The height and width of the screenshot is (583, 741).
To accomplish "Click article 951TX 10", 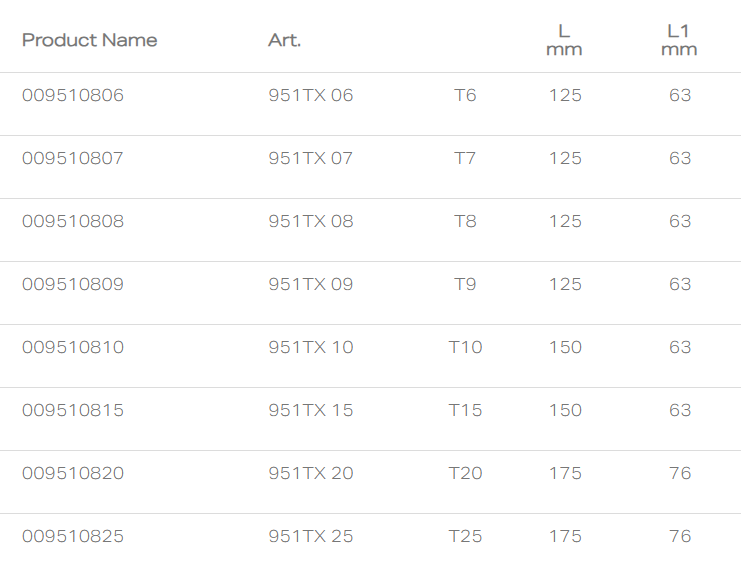I will click(x=310, y=347).
